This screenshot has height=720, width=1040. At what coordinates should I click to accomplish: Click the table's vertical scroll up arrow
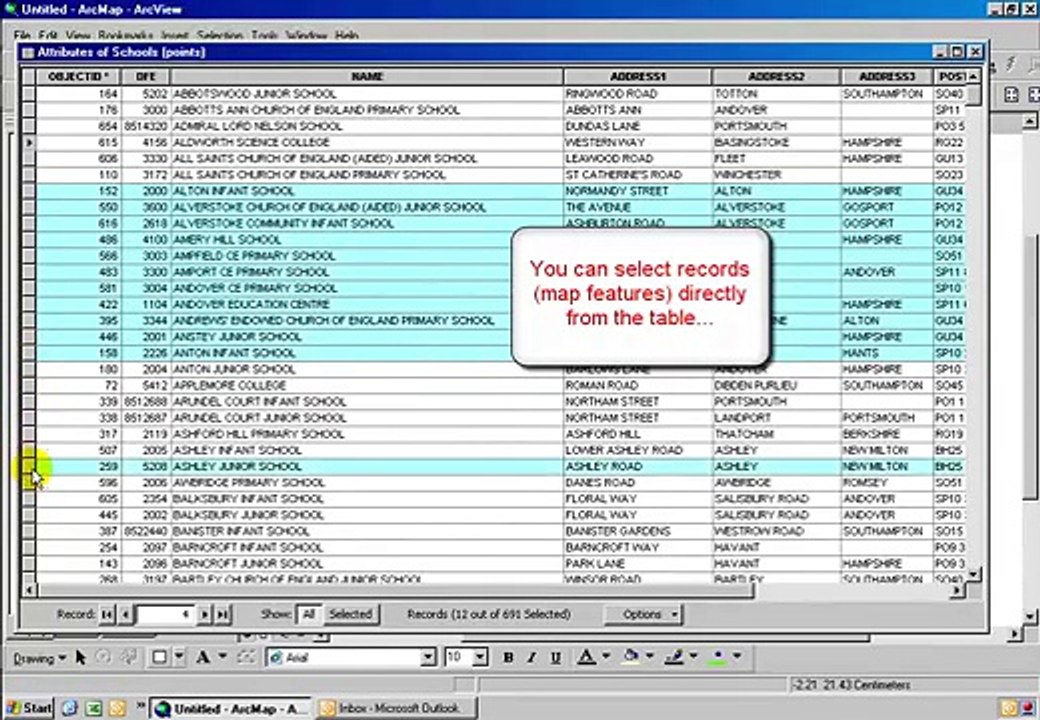[x=973, y=76]
